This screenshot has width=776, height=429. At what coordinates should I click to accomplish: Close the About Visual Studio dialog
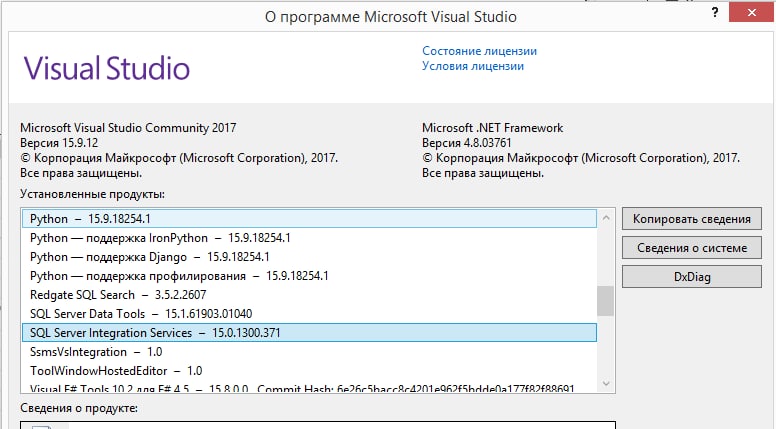point(752,13)
